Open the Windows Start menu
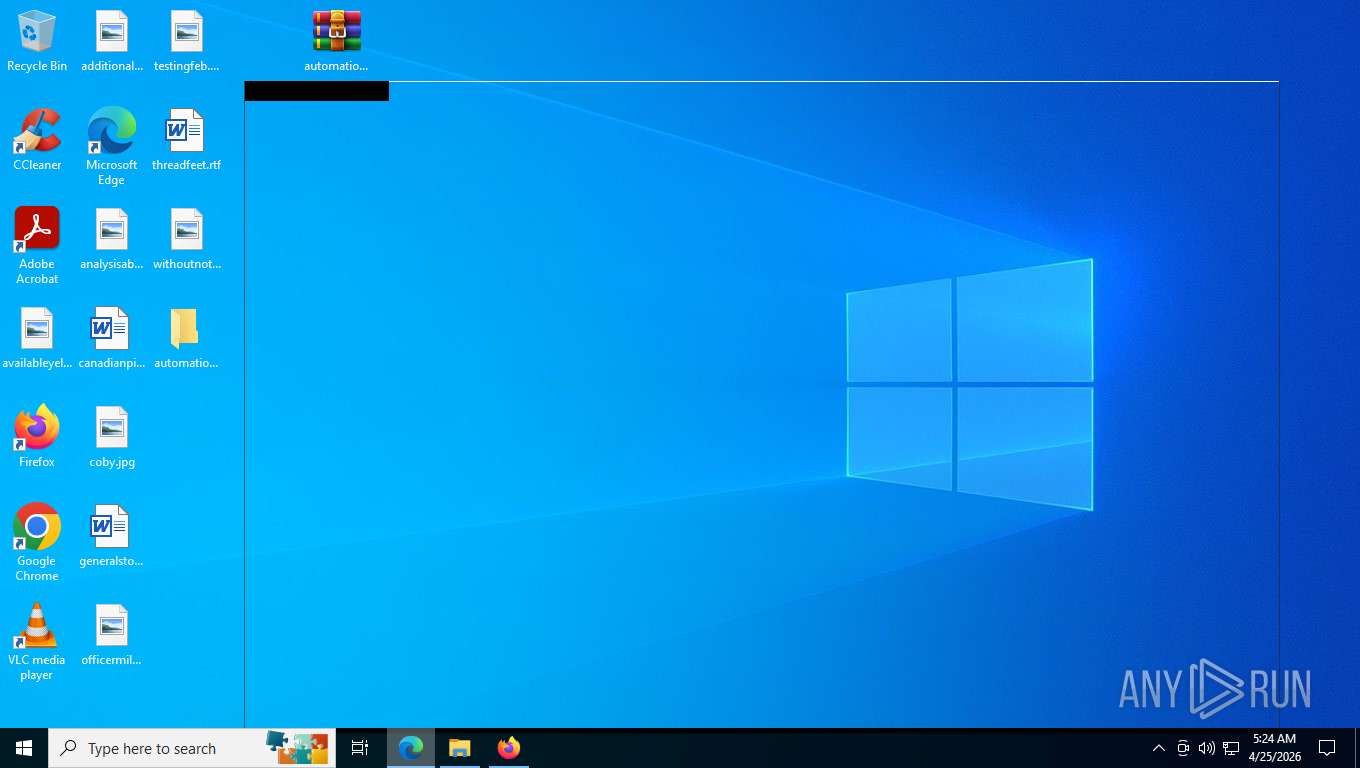1360x768 pixels. pos(24,748)
